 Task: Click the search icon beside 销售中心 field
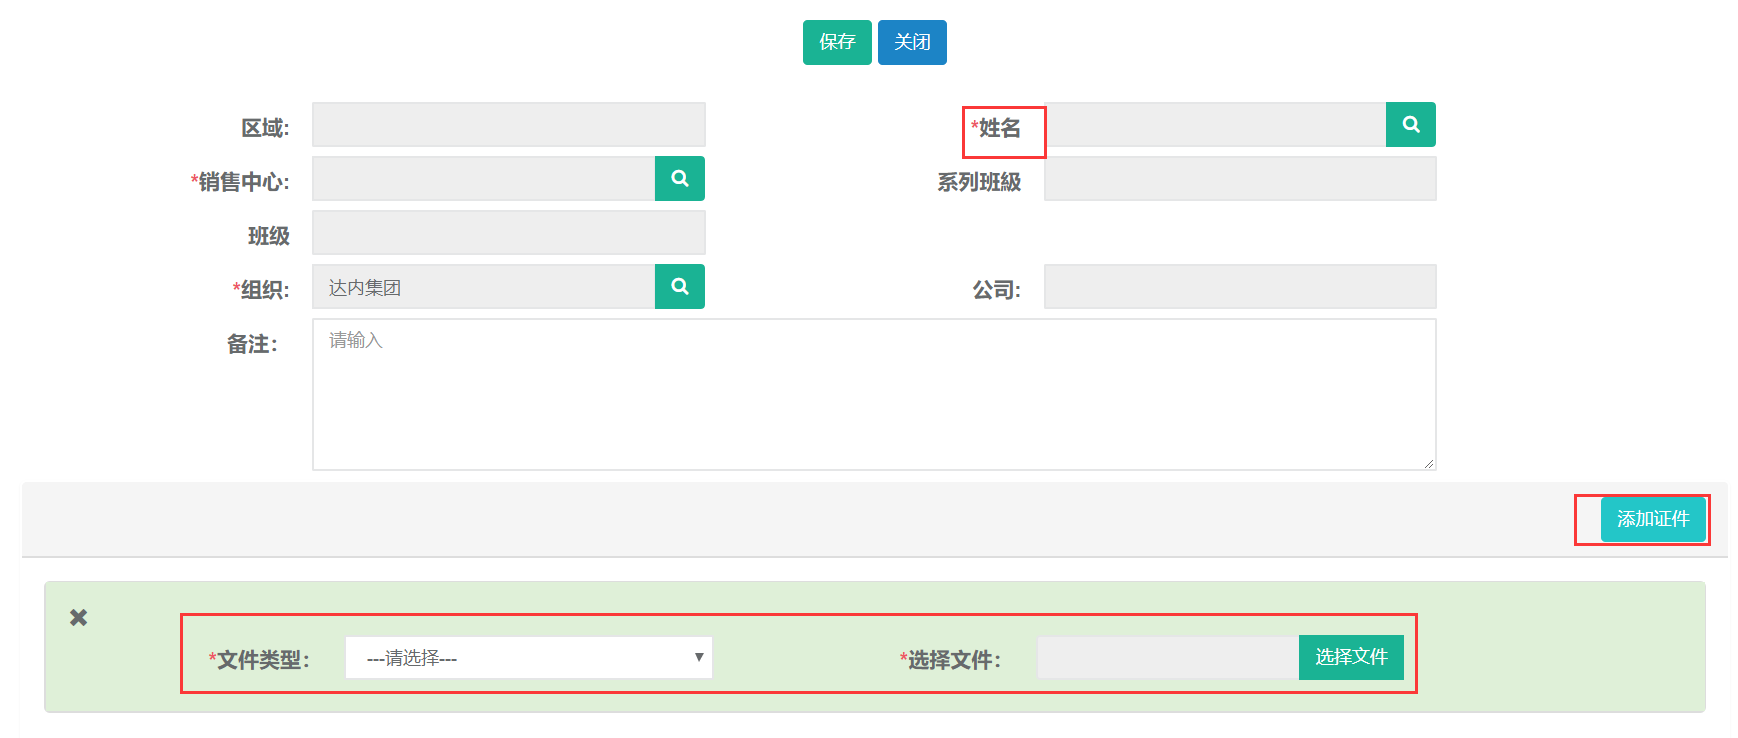click(679, 179)
